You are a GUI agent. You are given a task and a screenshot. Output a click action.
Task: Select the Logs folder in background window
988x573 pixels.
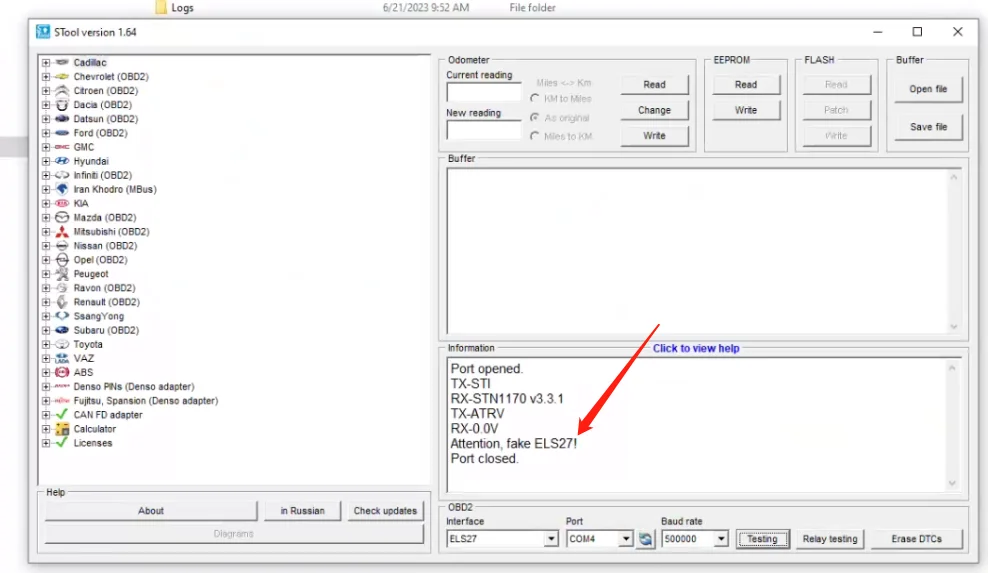pyautogui.click(x=182, y=8)
